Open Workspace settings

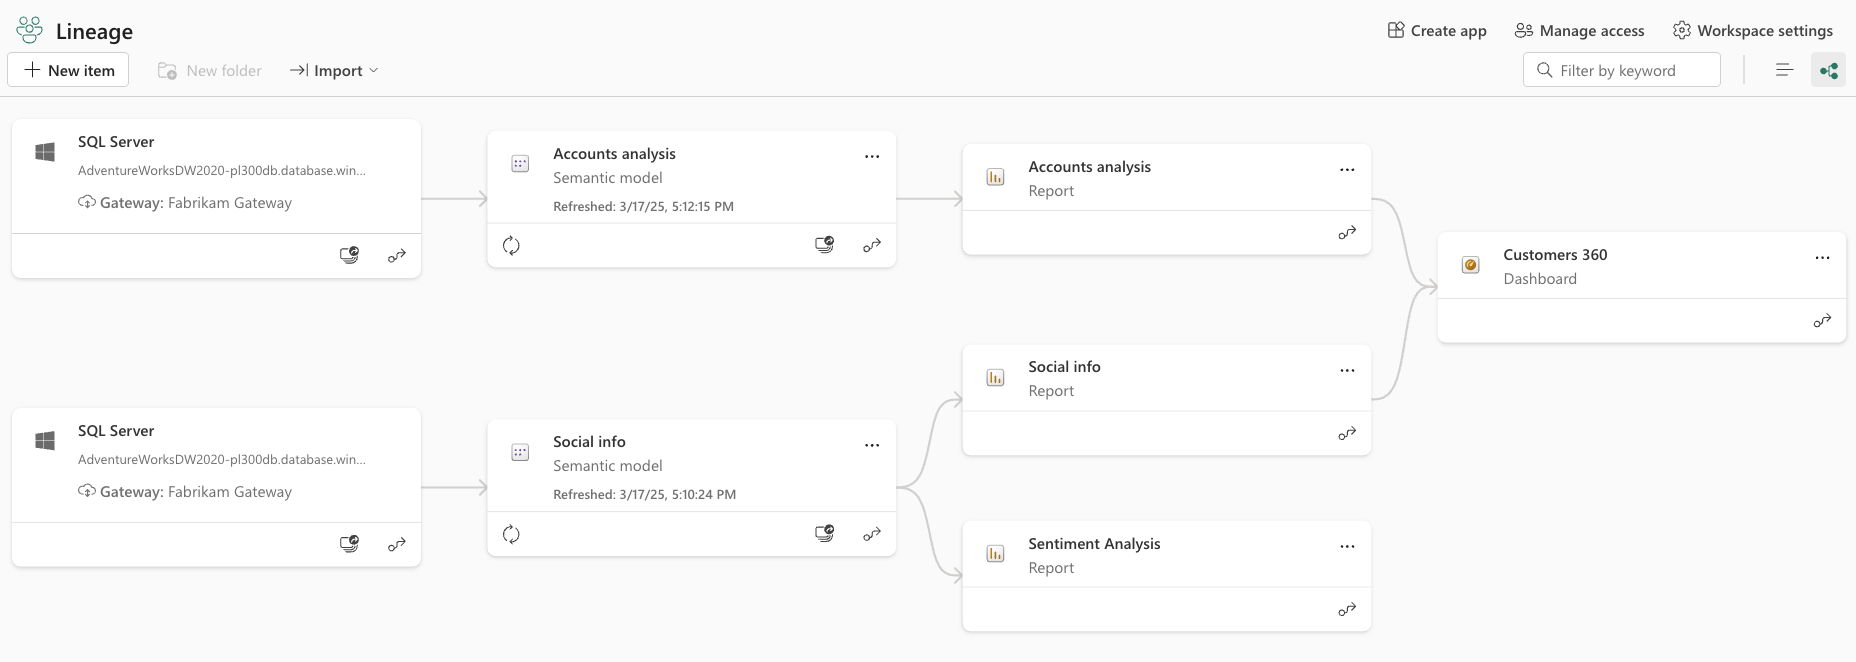tap(1753, 31)
